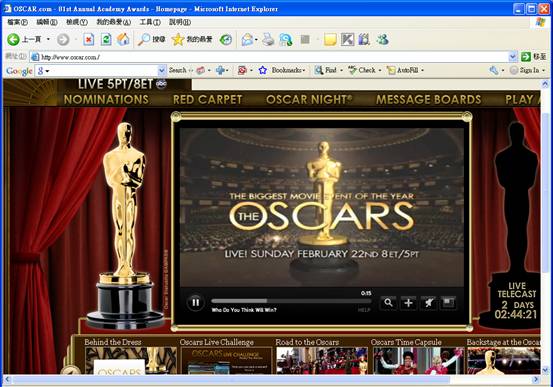Click inside the address bar URL field
Screen dimensions: 553x387
click(269, 57)
